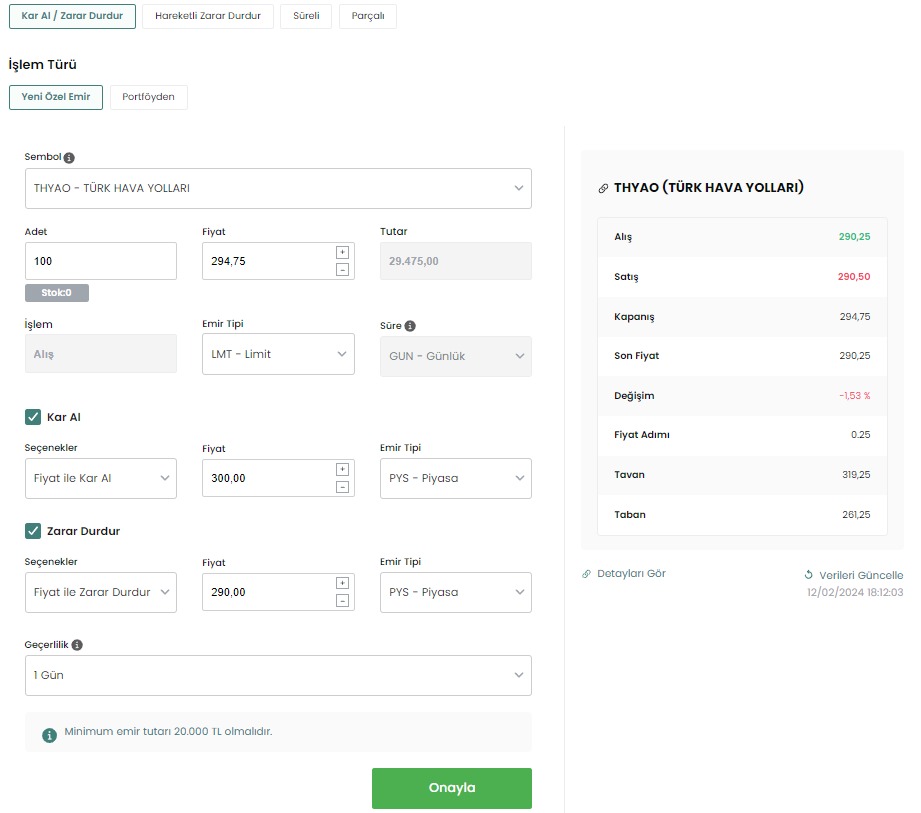
Task: Uncheck the Kar Al checkbox
Action: pos(33,417)
